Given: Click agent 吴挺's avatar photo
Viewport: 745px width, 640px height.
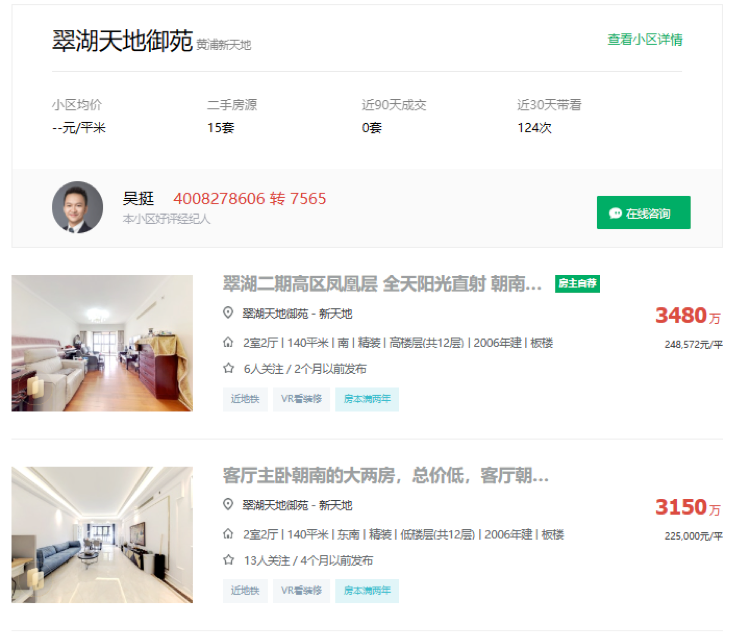Looking at the screenshot, I should 77,207.
